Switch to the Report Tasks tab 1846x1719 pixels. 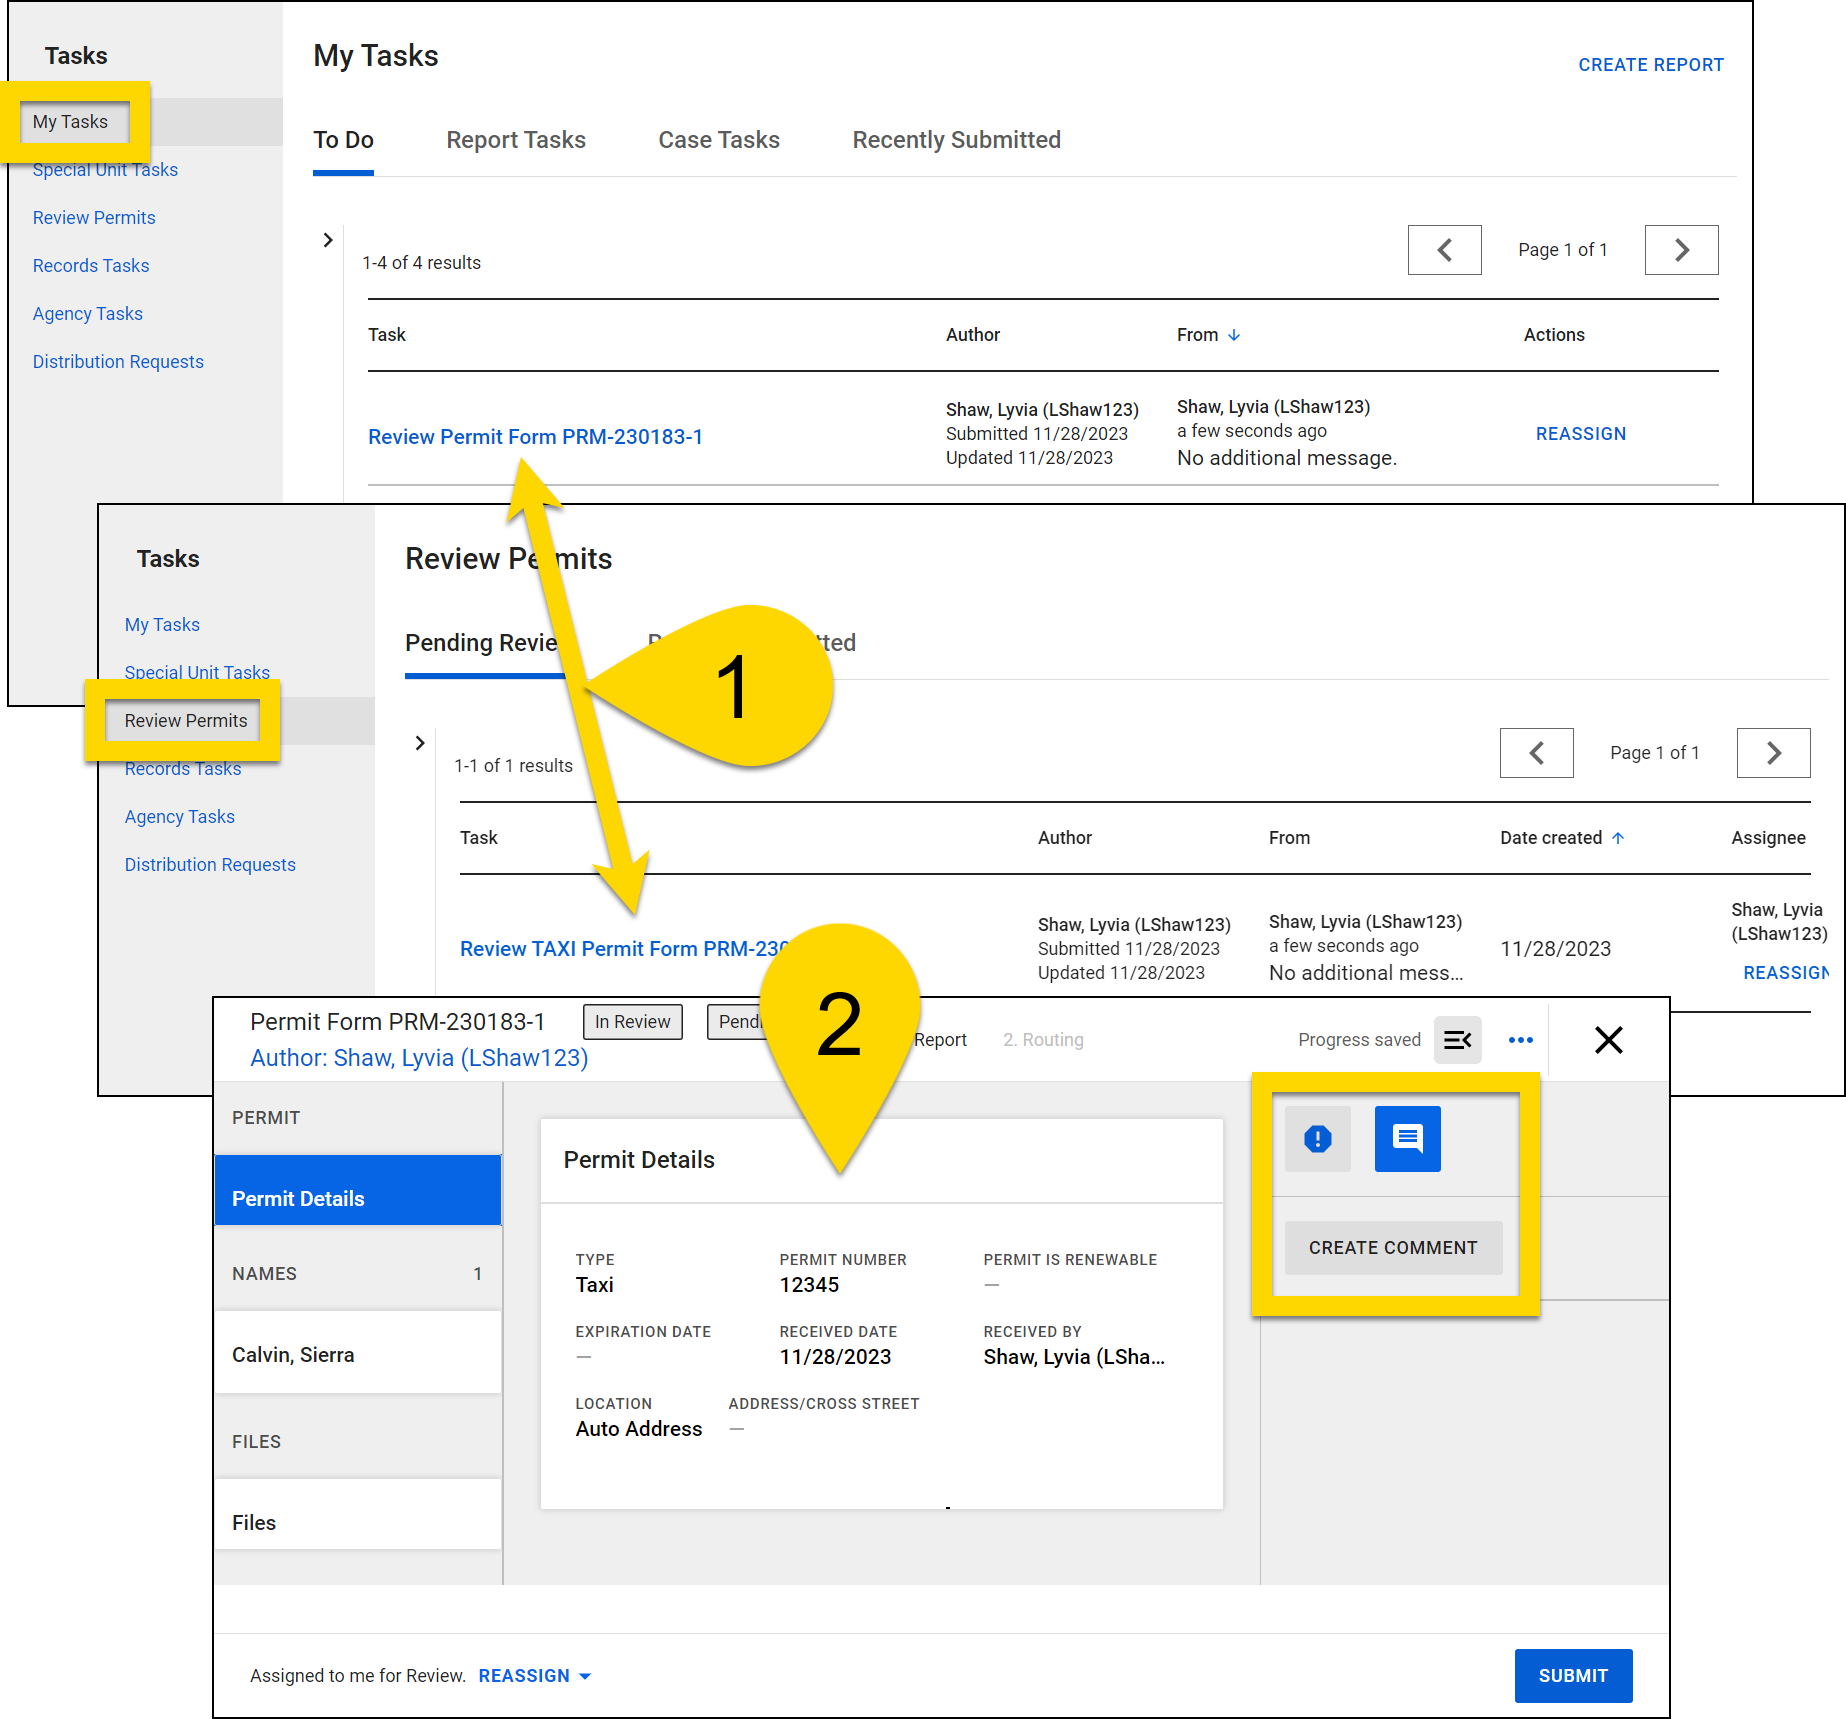(516, 140)
